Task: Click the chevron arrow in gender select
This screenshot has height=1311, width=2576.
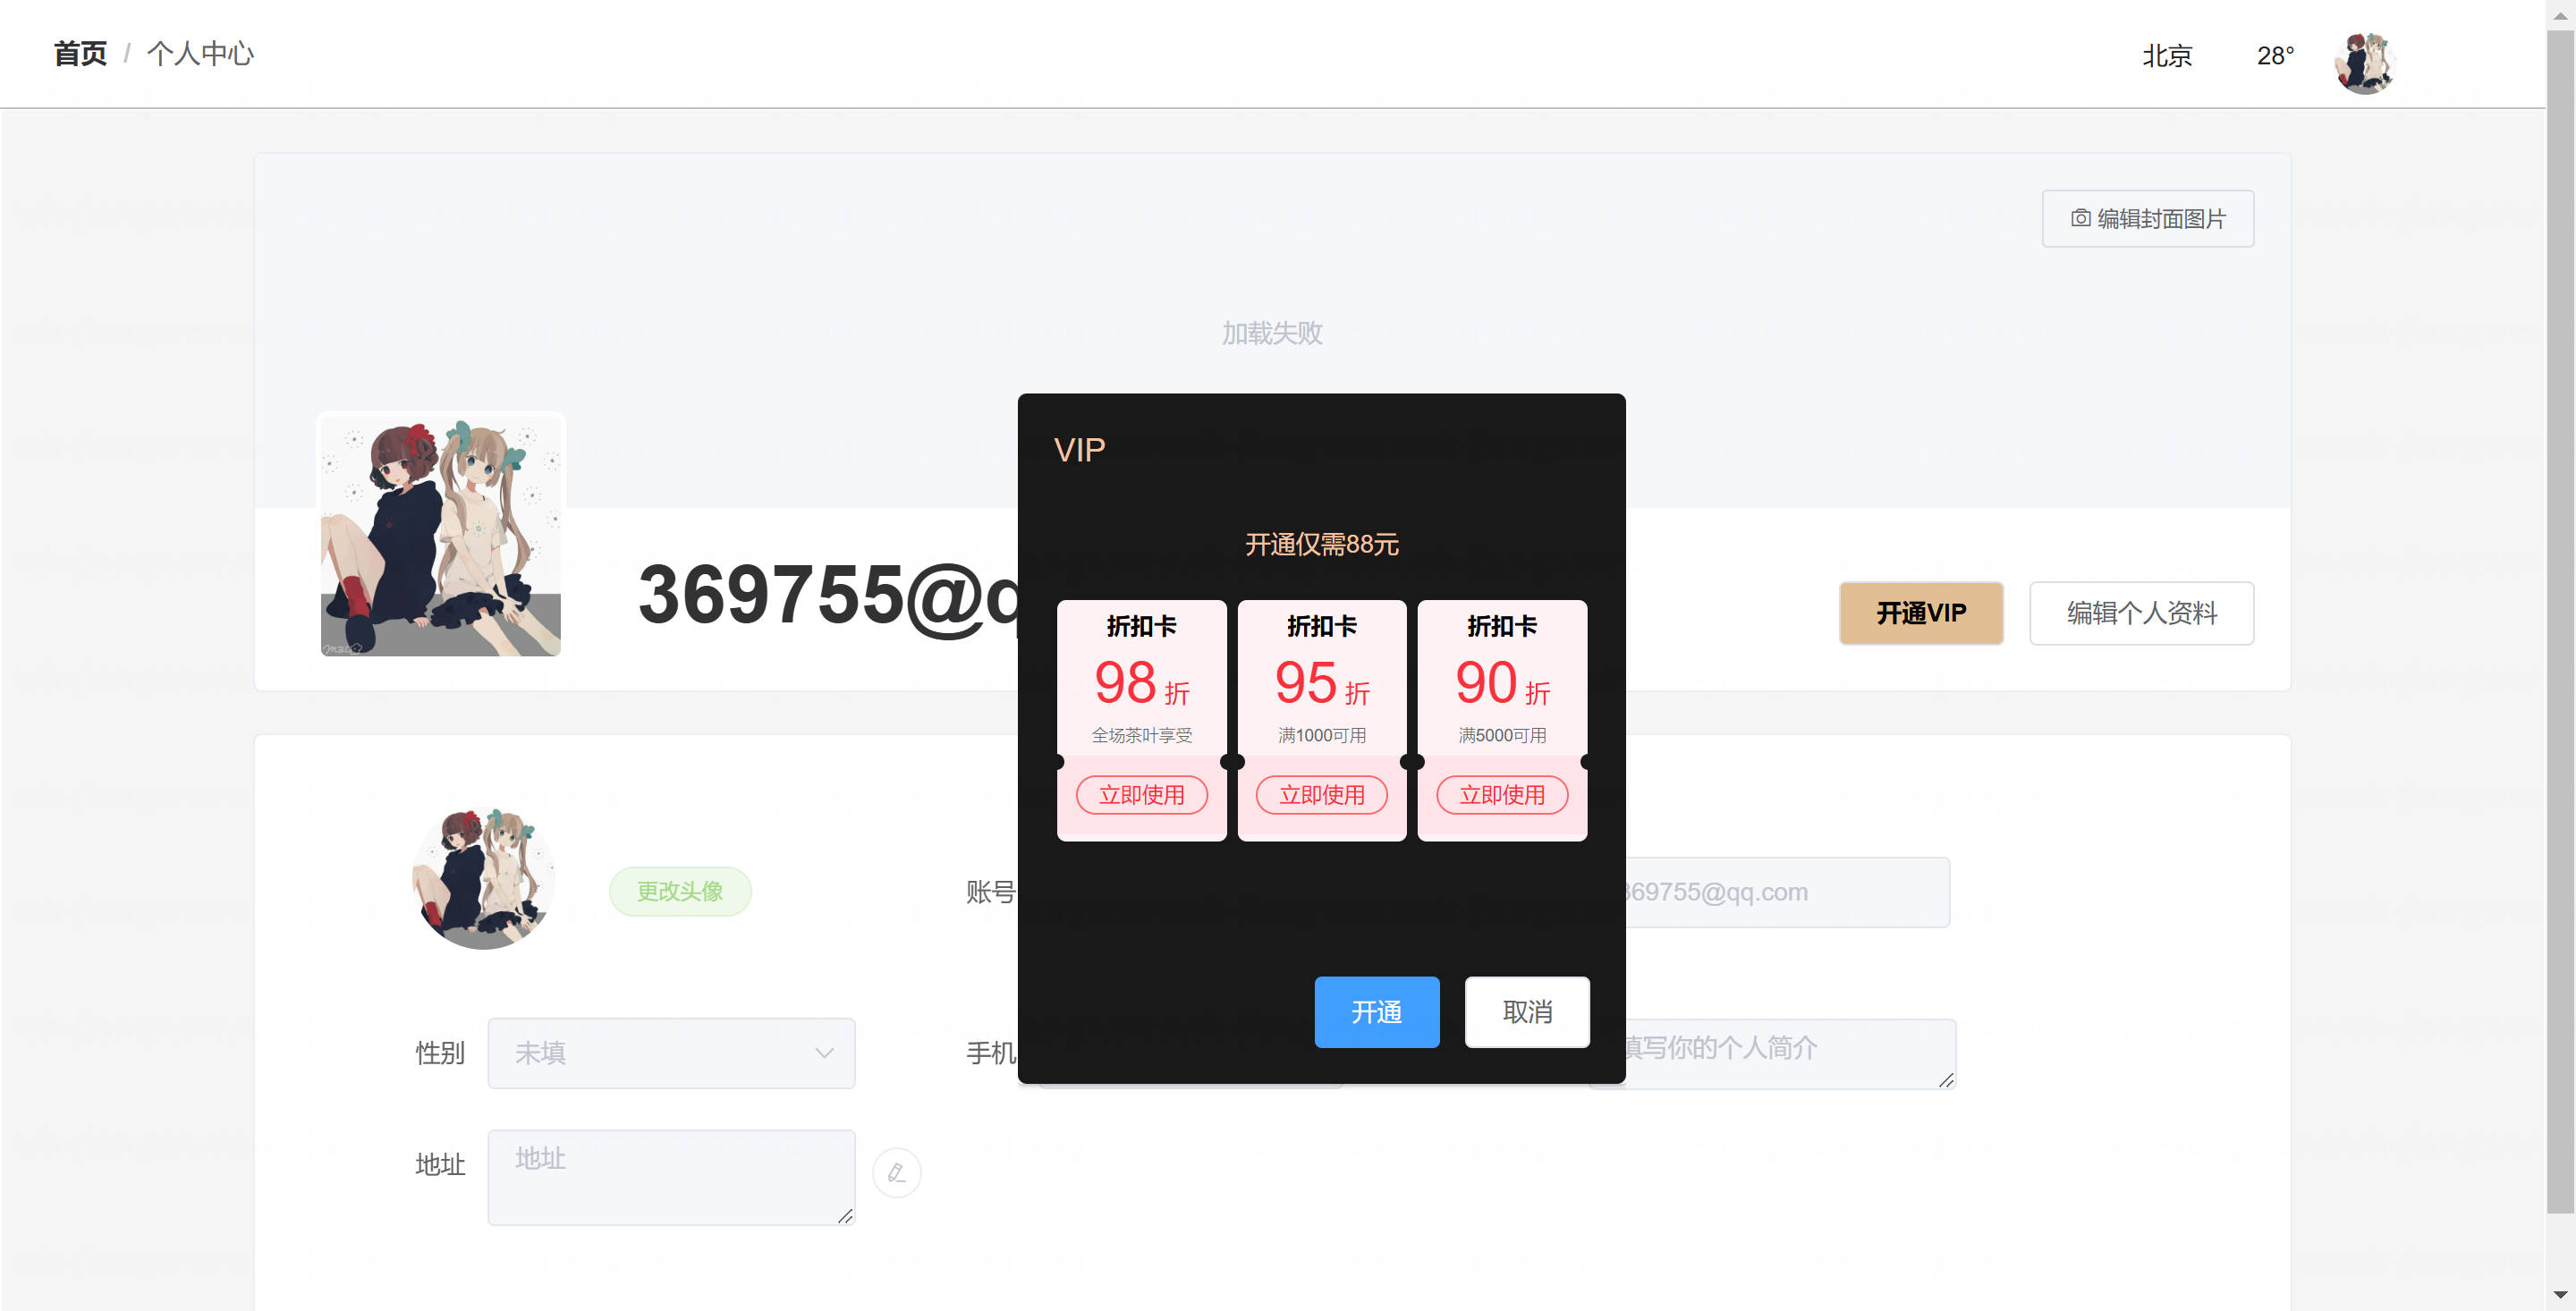Action: coord(824,1052)
